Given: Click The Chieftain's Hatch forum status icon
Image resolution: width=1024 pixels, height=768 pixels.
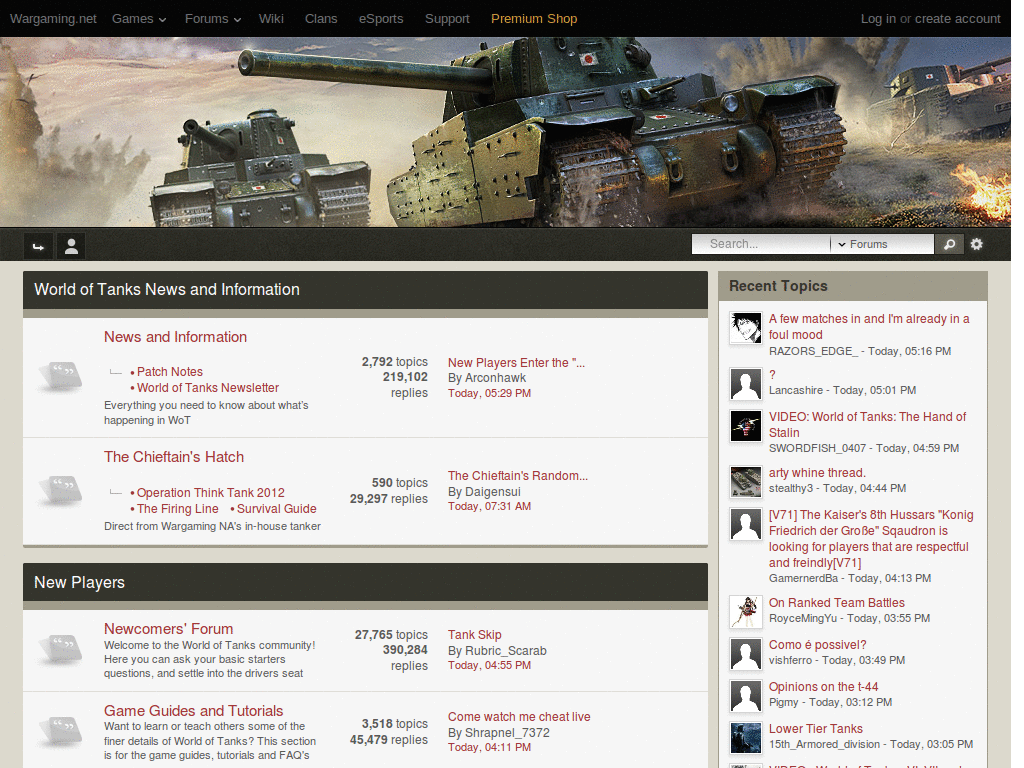Looking at the screenshot, I should [x=61, y=491].
